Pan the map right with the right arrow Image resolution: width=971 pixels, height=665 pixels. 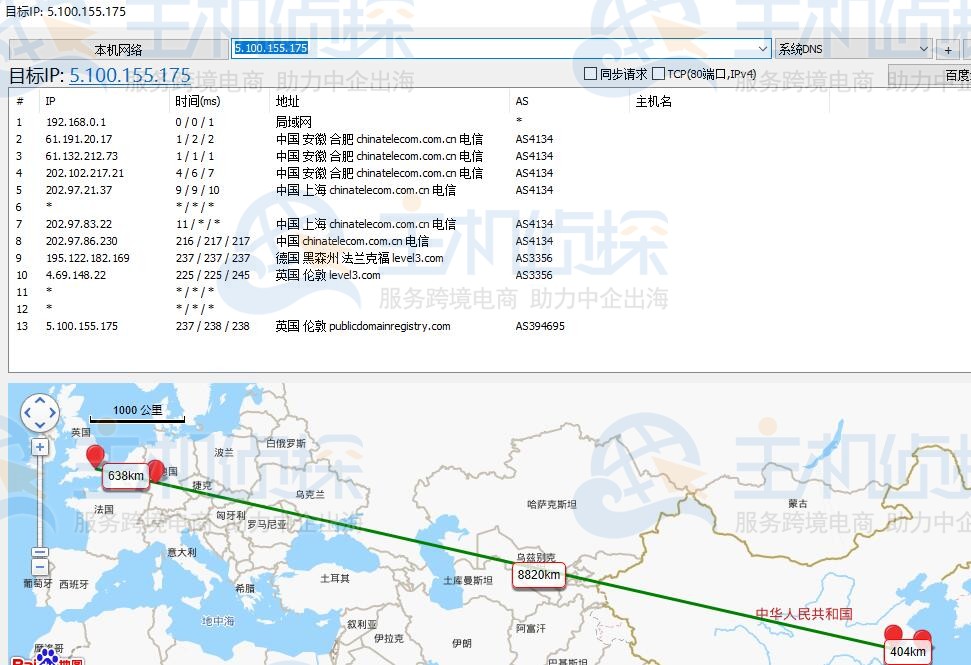click(53, 414)
